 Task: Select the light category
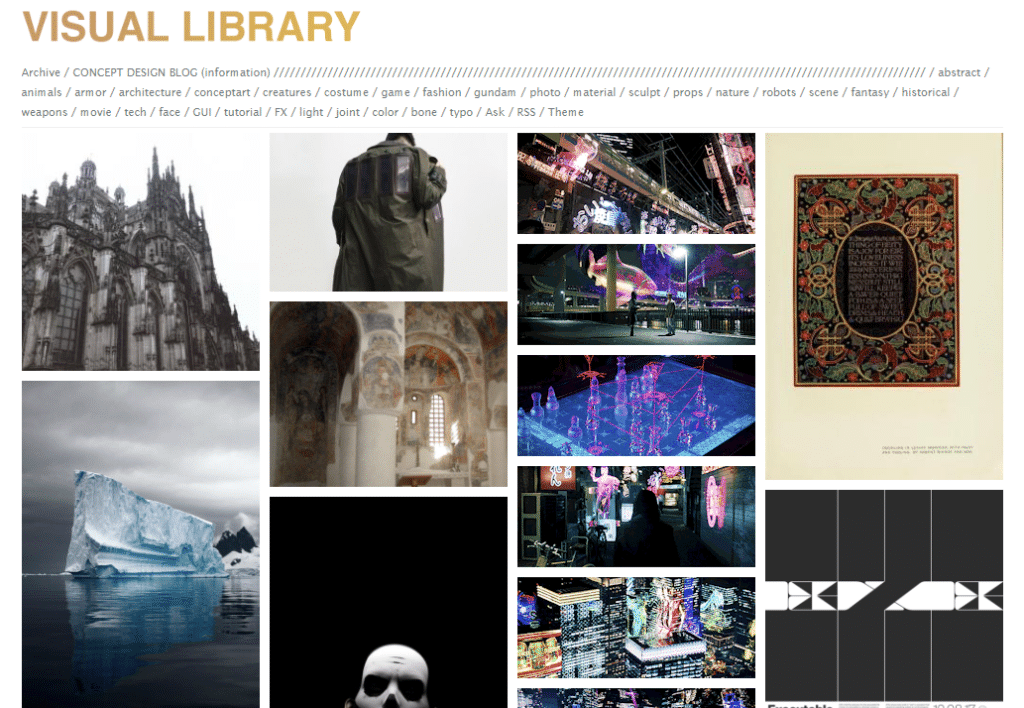311,112
